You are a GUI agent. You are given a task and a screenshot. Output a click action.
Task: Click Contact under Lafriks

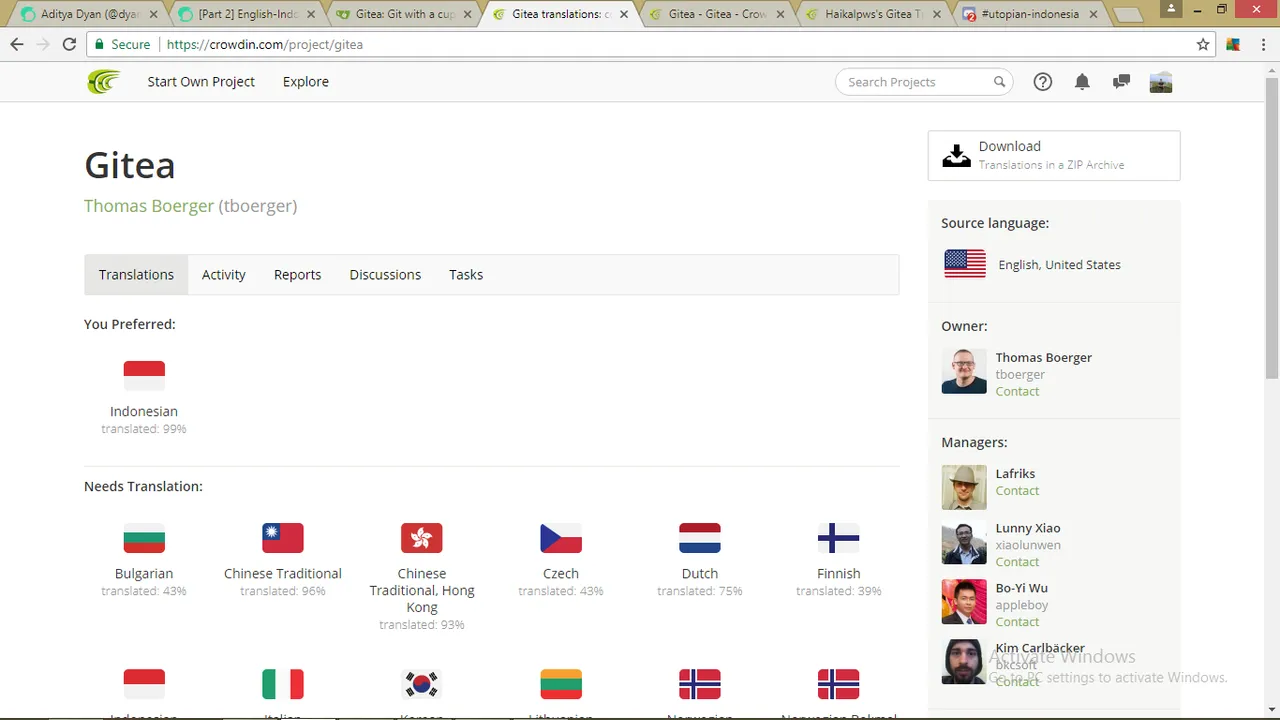click(1017, 491)
